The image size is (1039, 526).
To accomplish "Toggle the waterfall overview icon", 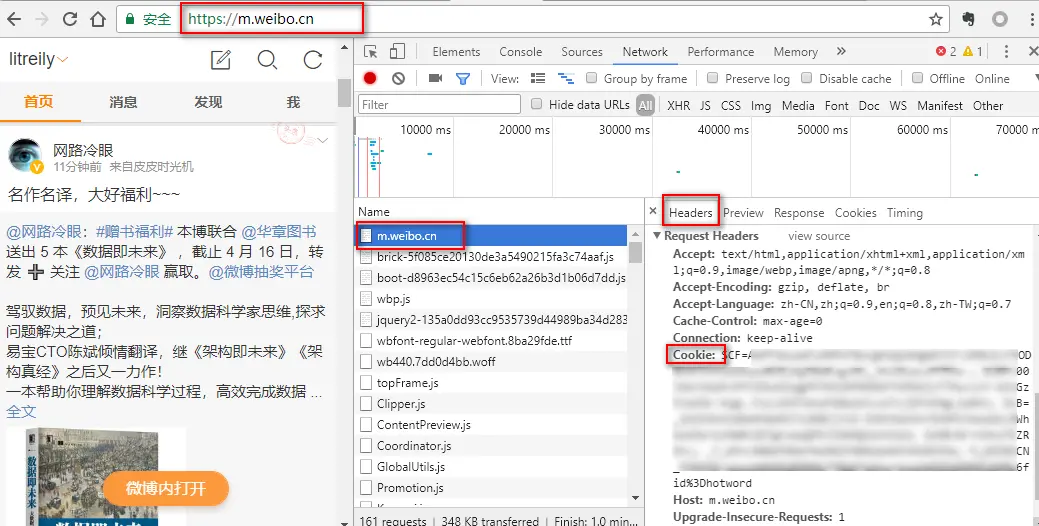I will pyautogui.click(x=565, y=78).
